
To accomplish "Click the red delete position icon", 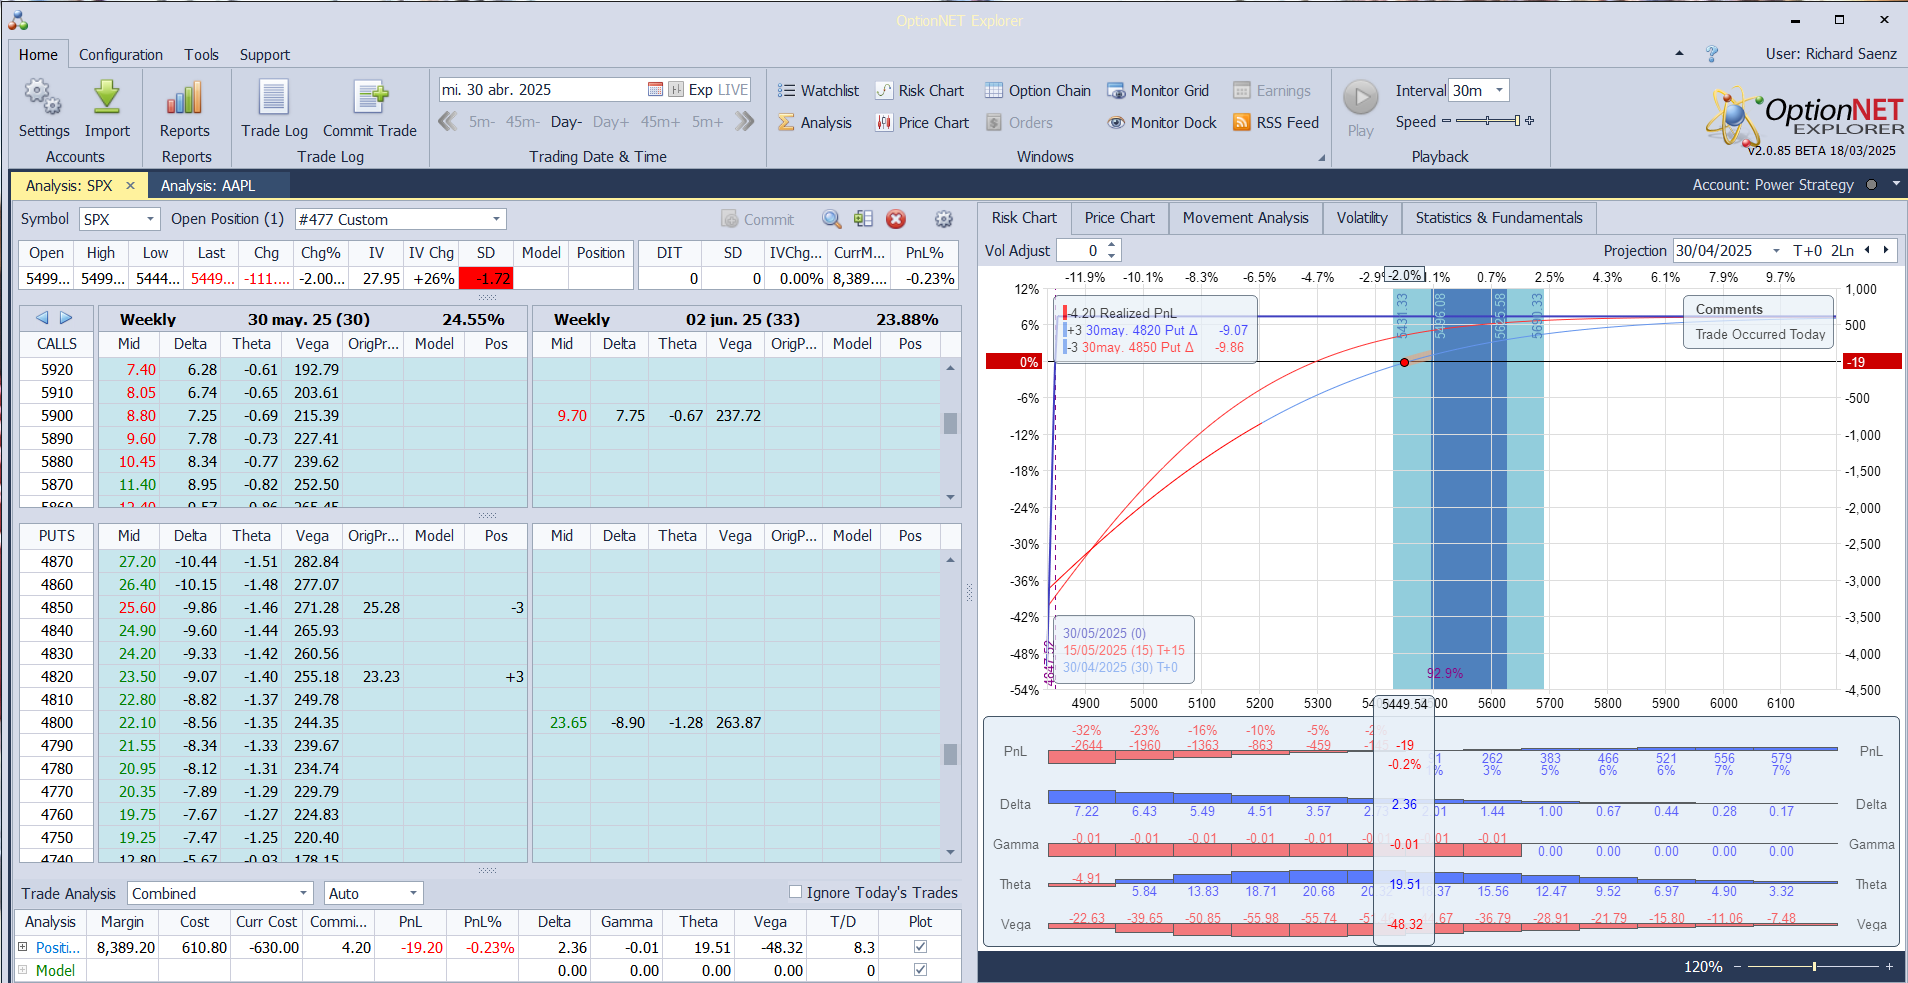I will point(896,219).
